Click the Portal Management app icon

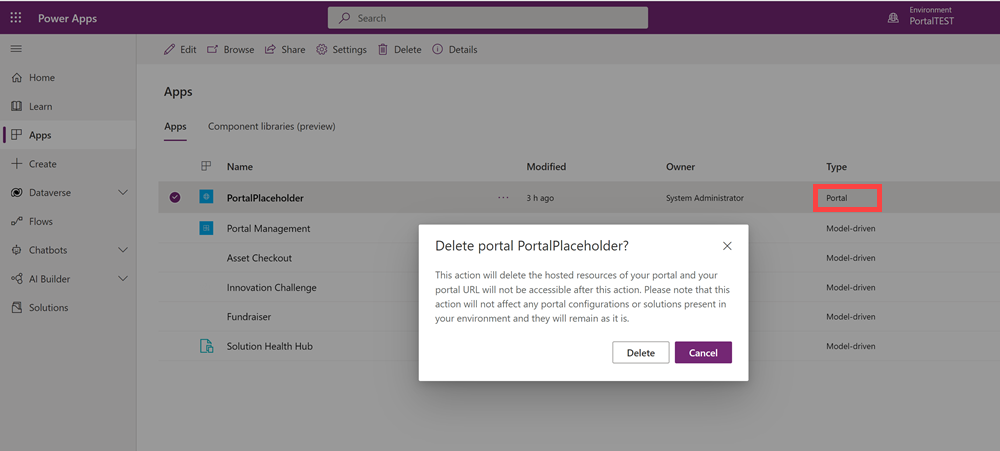pyautogui.click(x=206, y=228)
